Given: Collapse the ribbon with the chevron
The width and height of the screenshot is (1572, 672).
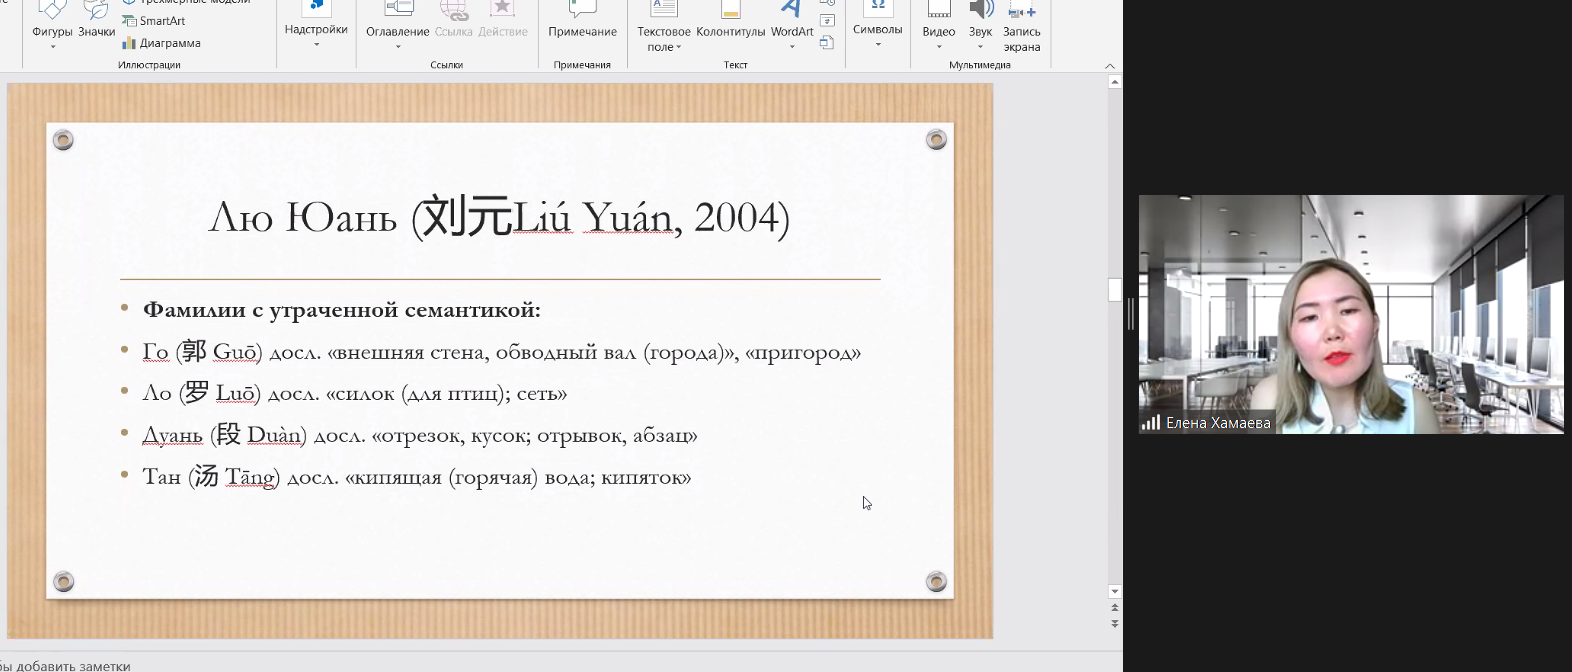Looking at the screenshot, I should [1110, 66].
